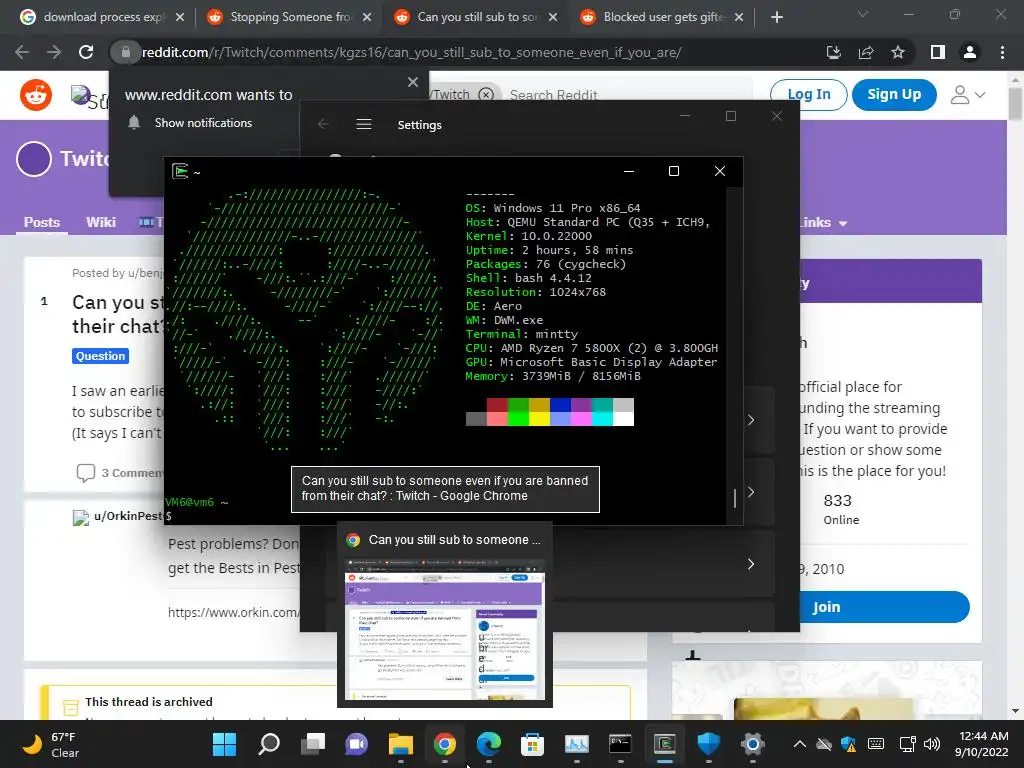Open Windows Security shield in the taskbar
Viewport: 1024px width, 768px height.
[709, 744]
